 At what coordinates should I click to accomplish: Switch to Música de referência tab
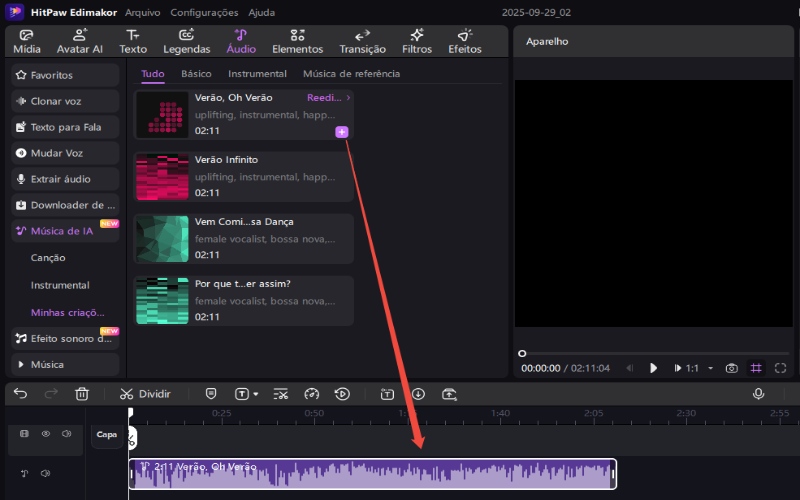352,73
